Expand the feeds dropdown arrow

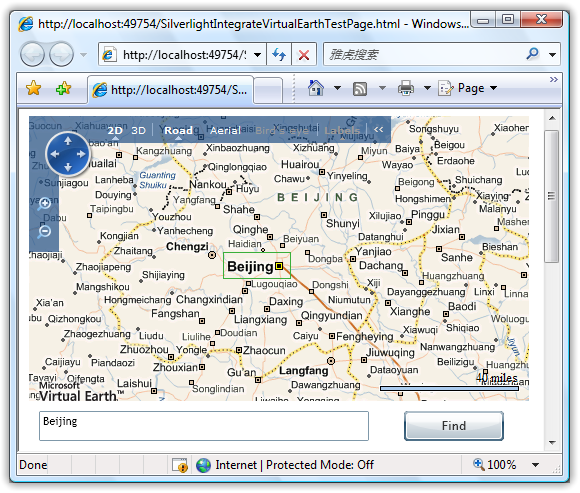(382, 88)
